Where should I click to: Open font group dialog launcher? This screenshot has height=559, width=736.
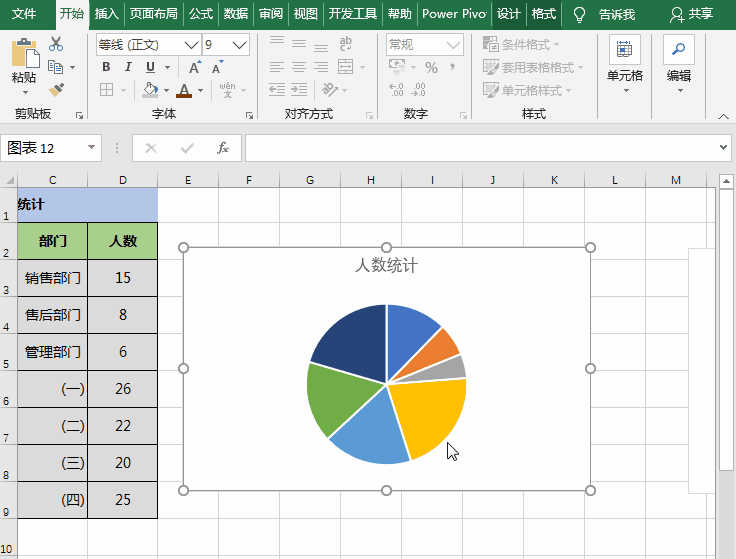(x=249, y=115)
